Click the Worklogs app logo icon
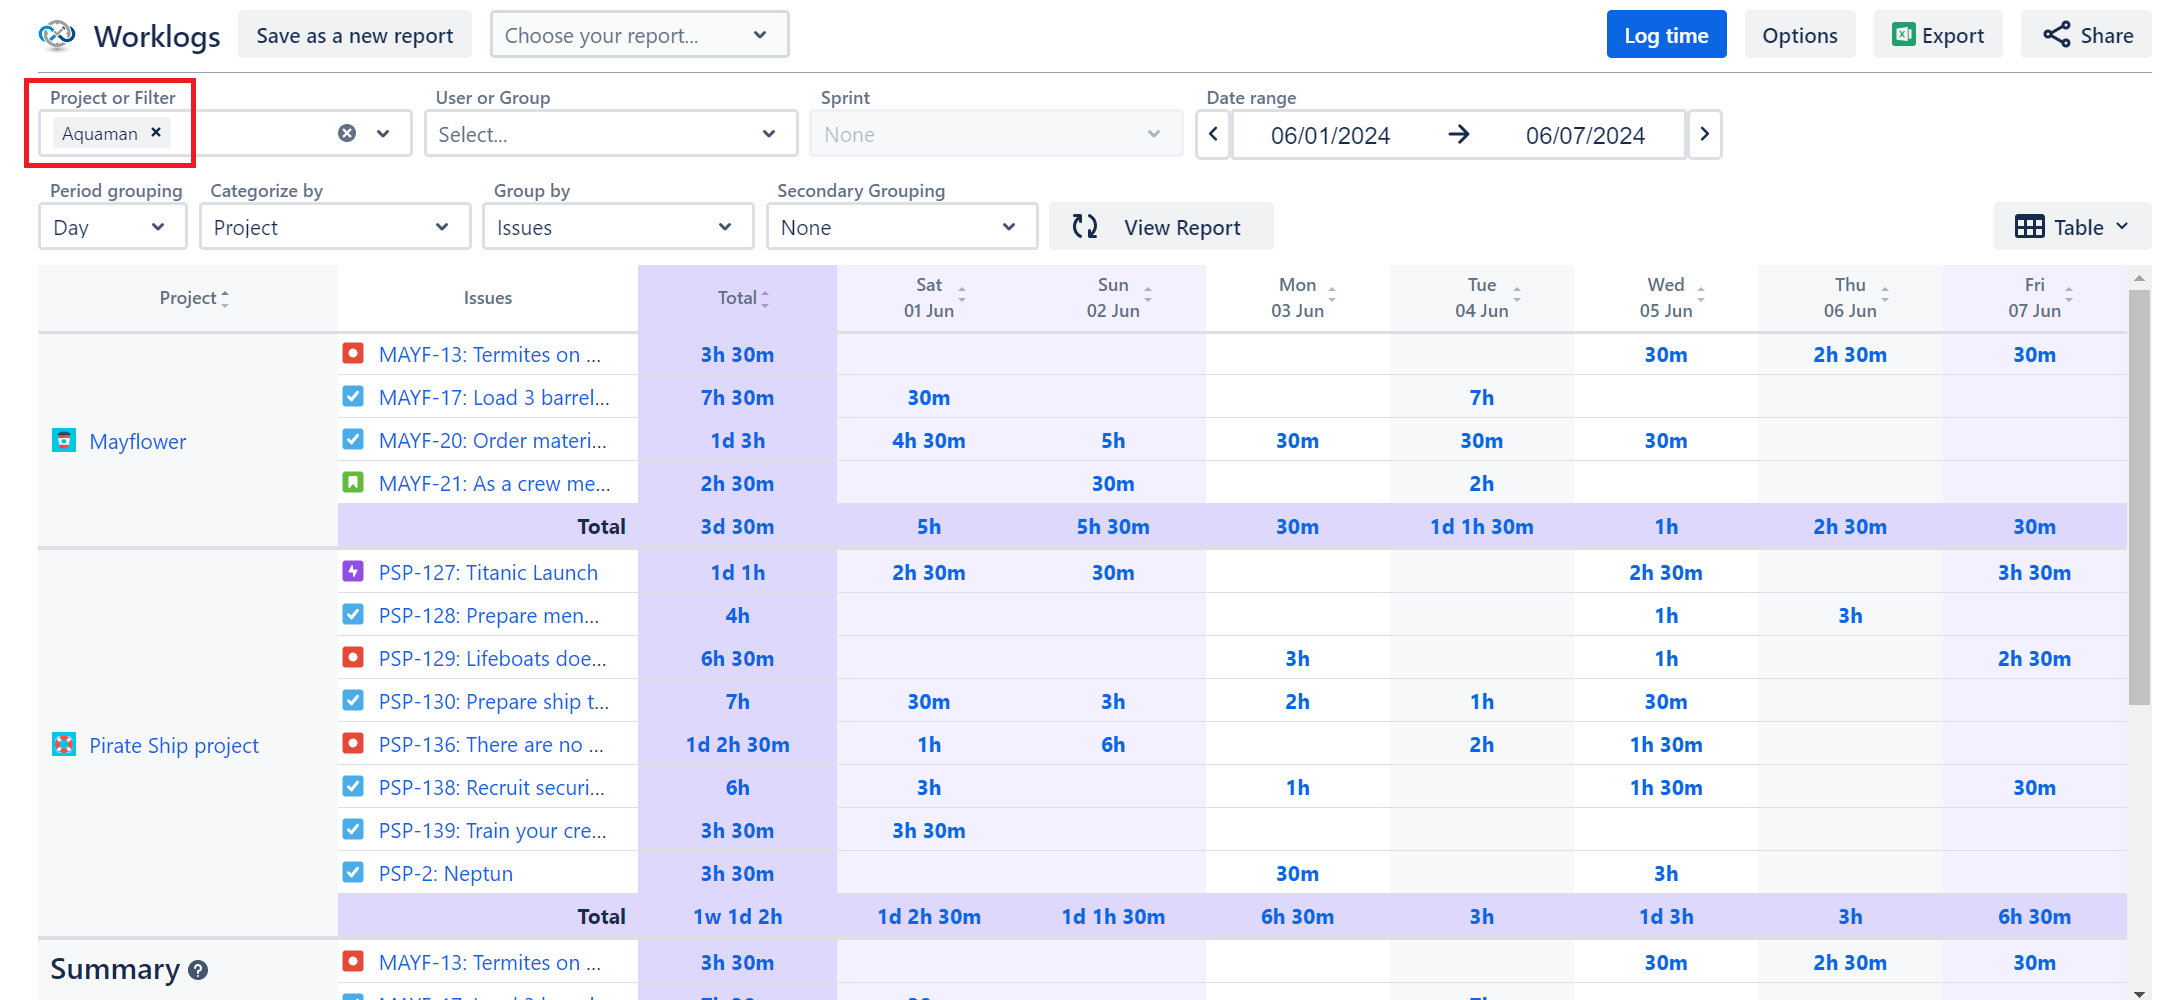 (x=57, y=35)
